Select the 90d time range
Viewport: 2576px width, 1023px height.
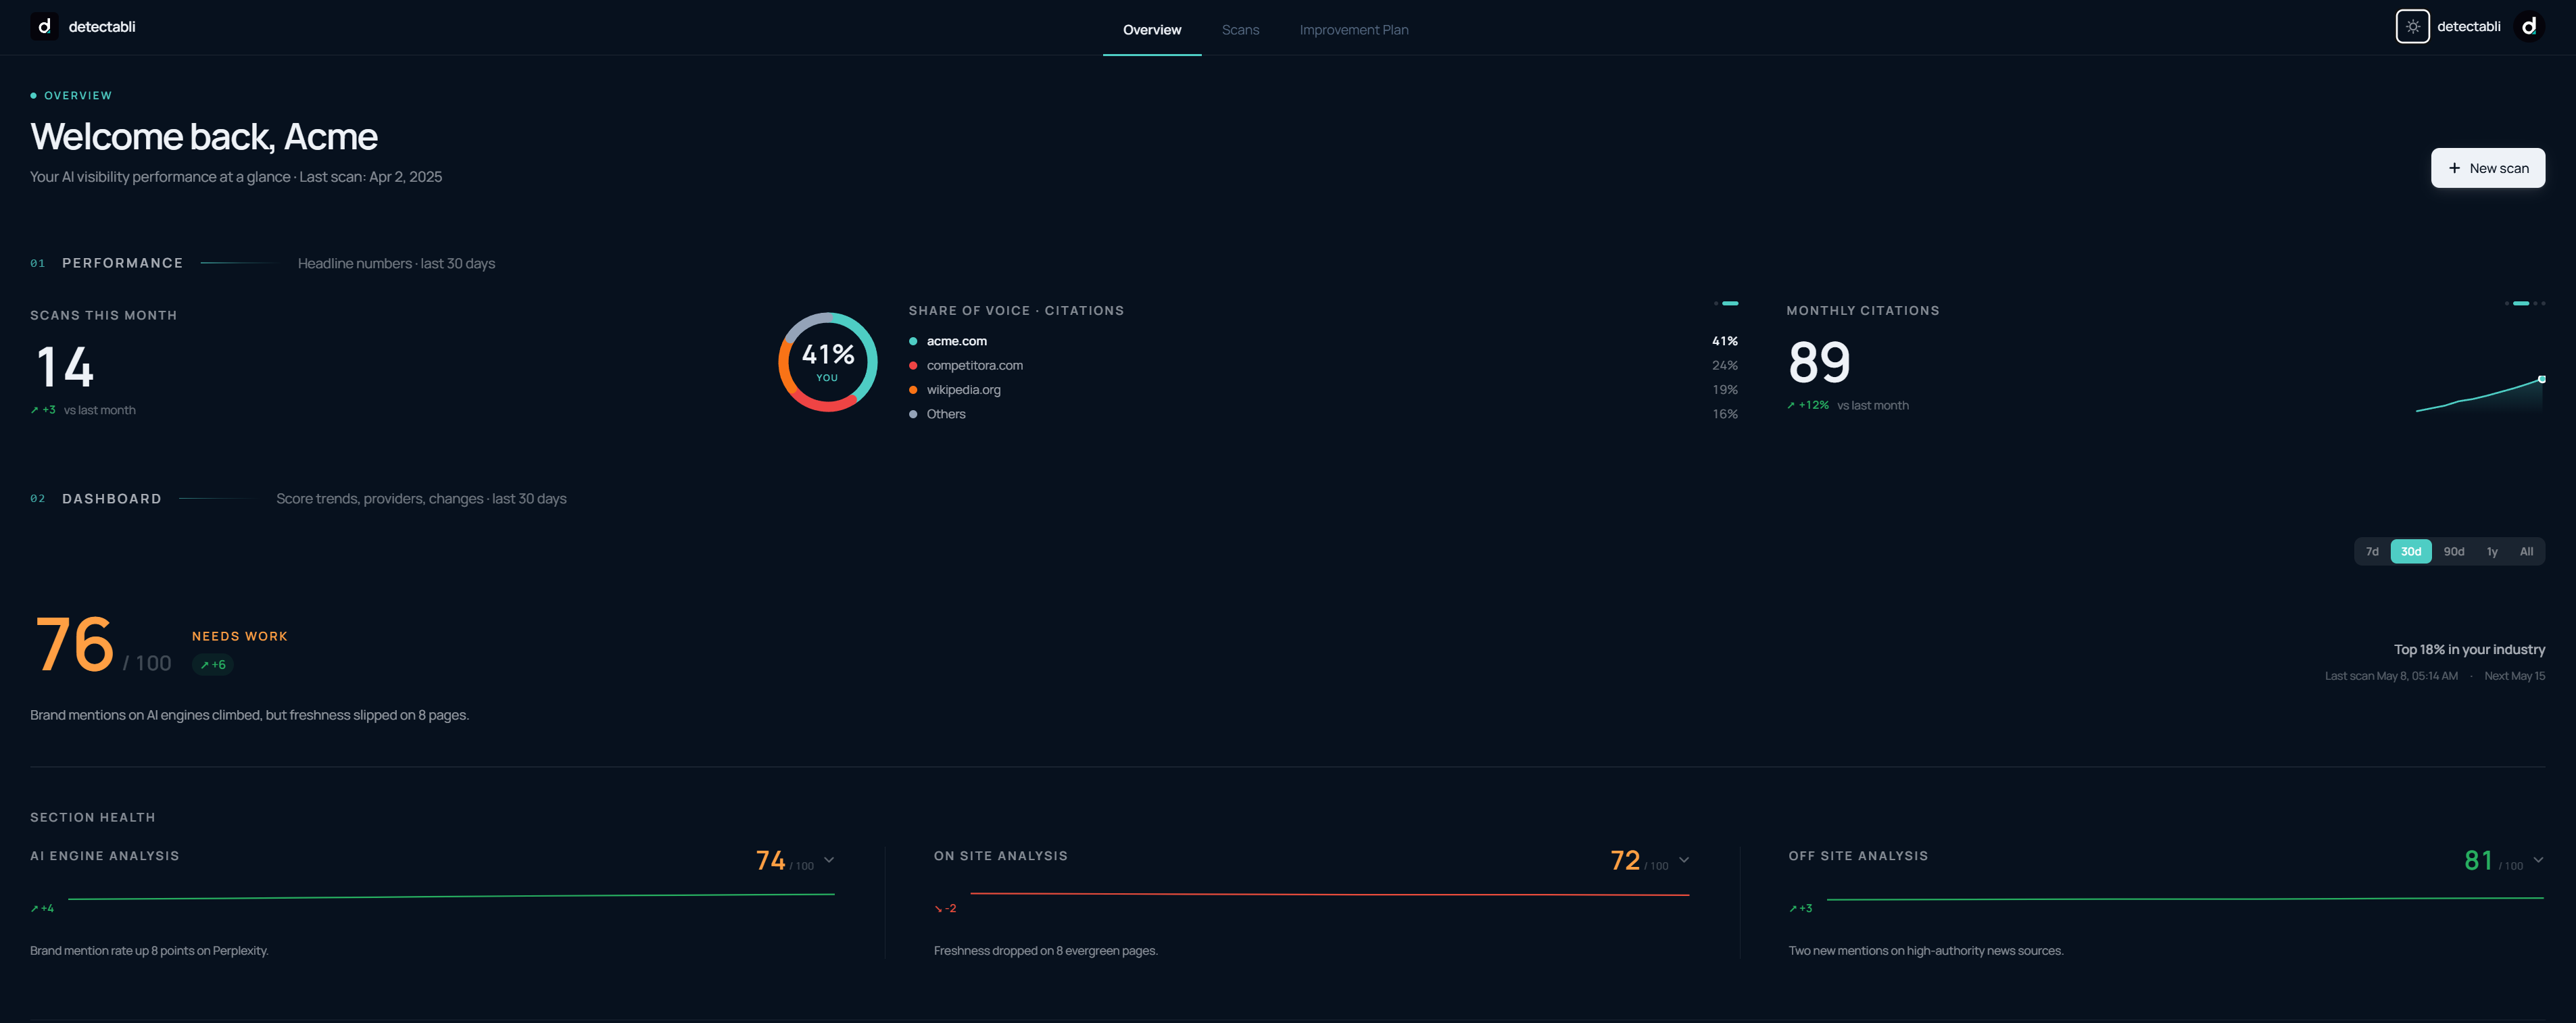click(x=2453, y=551)
